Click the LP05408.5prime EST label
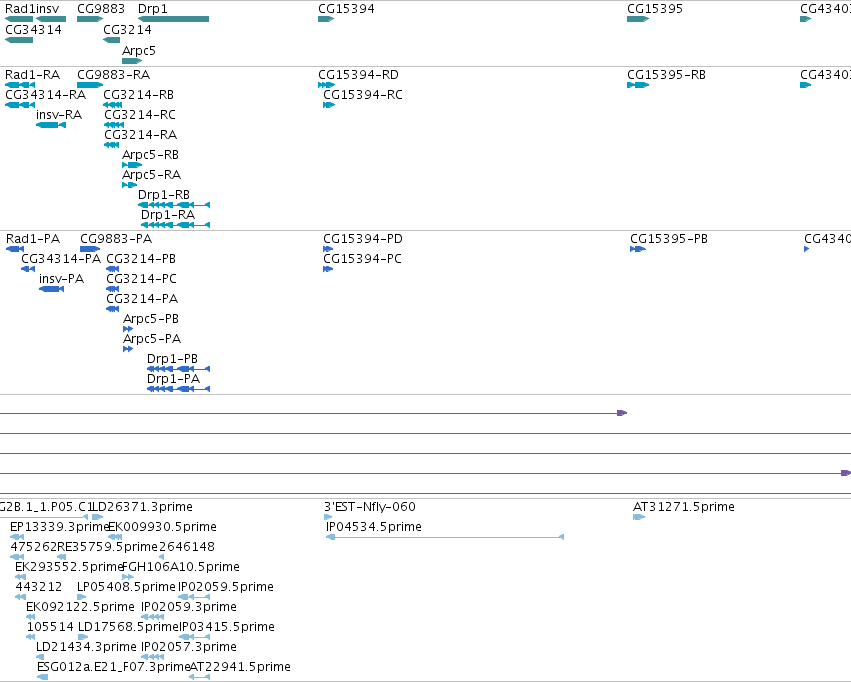Screen dimensions: 851x682 click(126, 587)
